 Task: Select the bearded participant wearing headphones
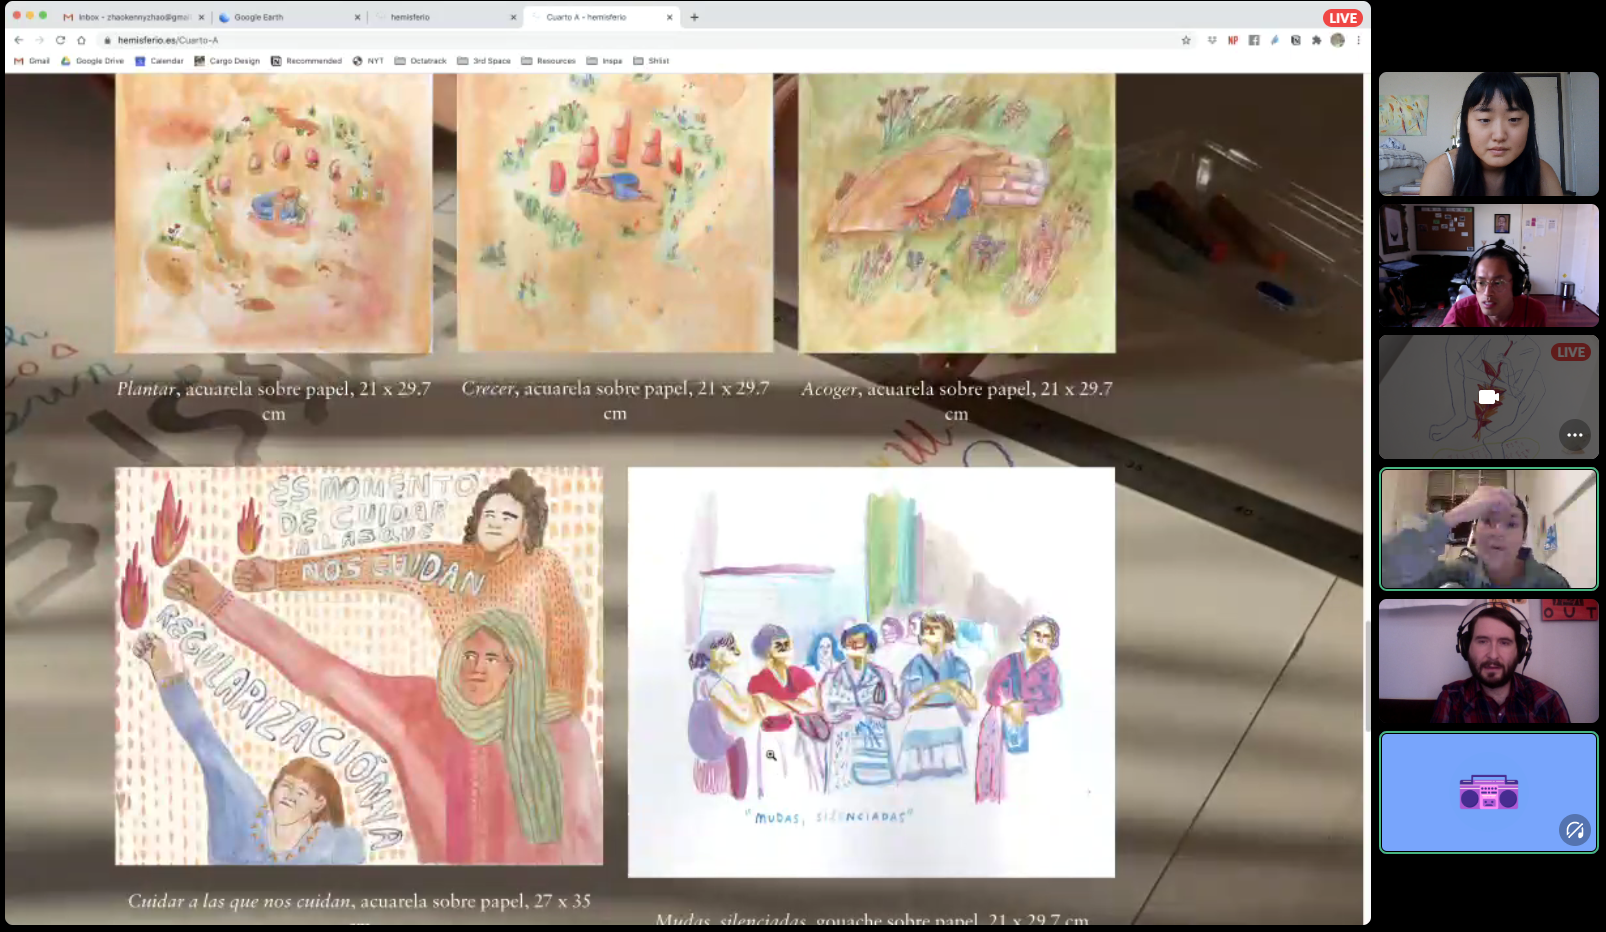(1488, 661)
